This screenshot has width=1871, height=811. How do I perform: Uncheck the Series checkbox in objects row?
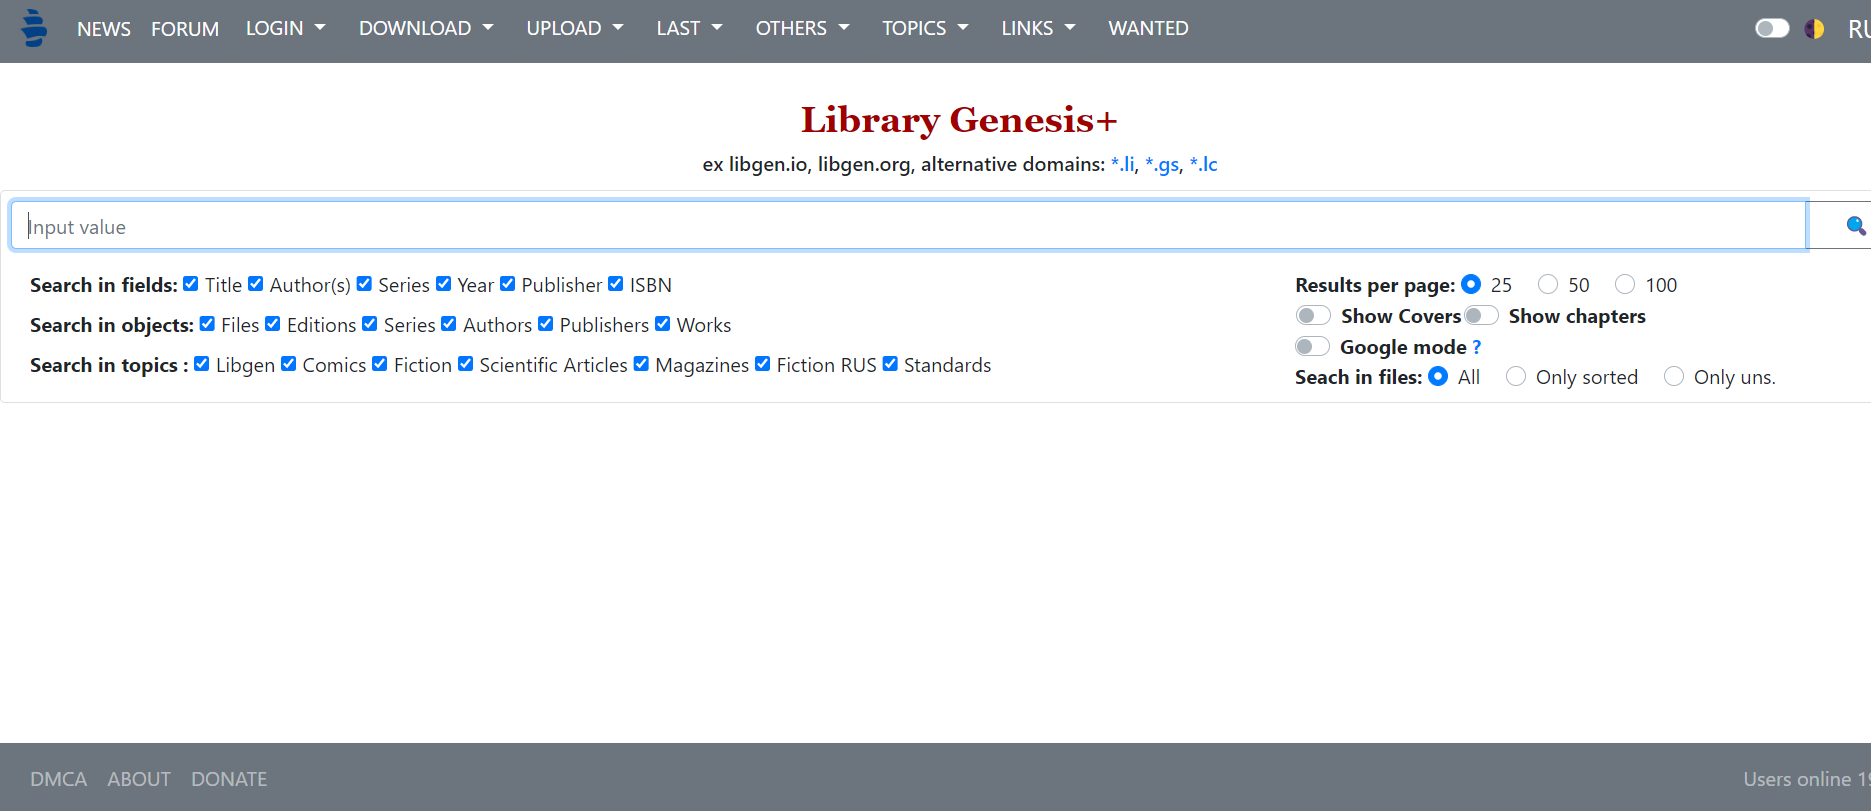tap(370, 324)
